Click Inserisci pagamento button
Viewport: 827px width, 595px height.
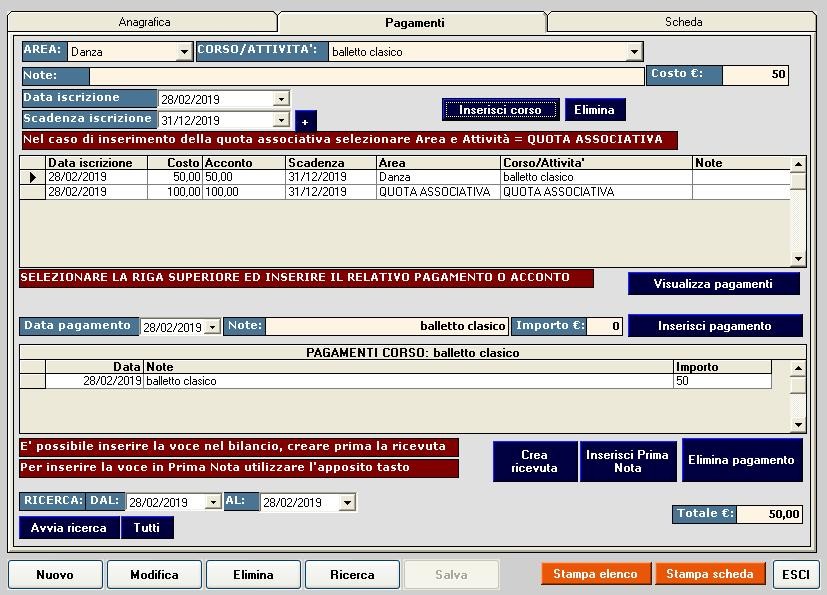[715, 326]
